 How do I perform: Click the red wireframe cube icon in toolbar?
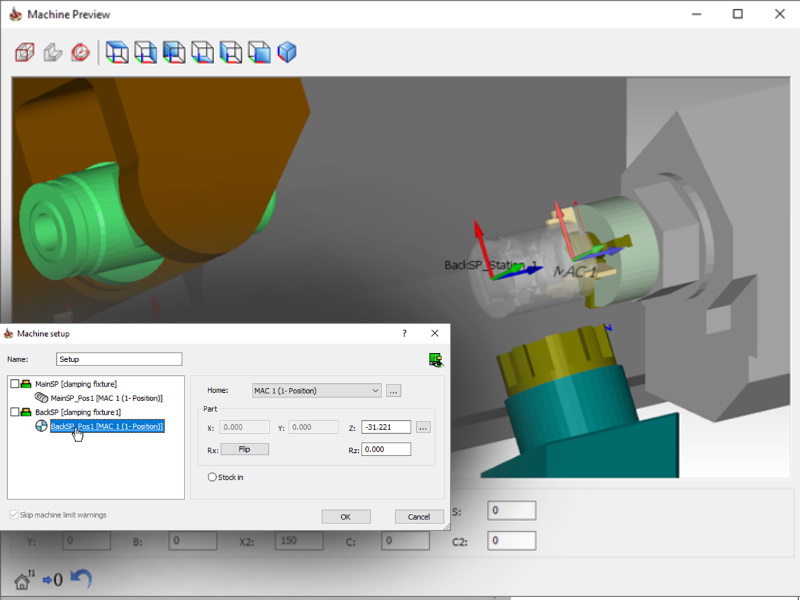tap(25, 52)
